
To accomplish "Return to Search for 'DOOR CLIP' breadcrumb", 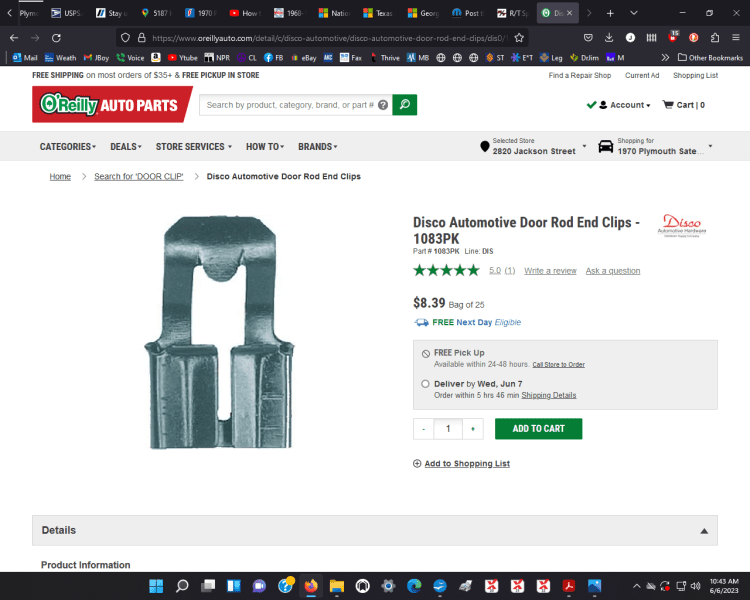I will [139, 177].
